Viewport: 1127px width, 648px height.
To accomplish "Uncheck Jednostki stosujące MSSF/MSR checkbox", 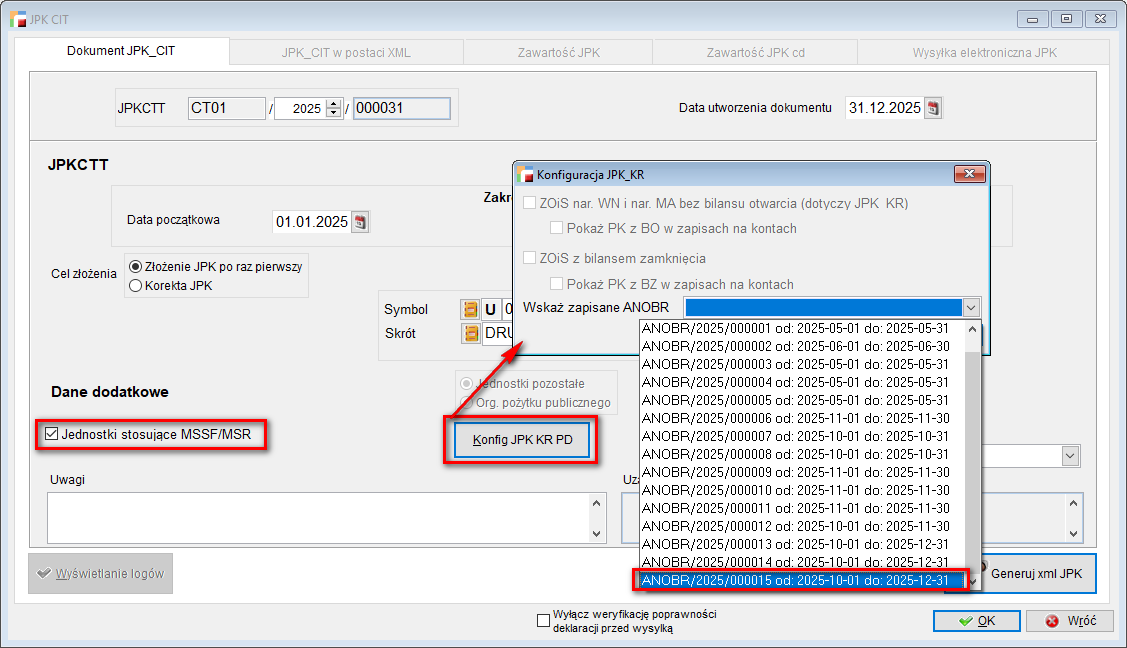I will (52, 434).
